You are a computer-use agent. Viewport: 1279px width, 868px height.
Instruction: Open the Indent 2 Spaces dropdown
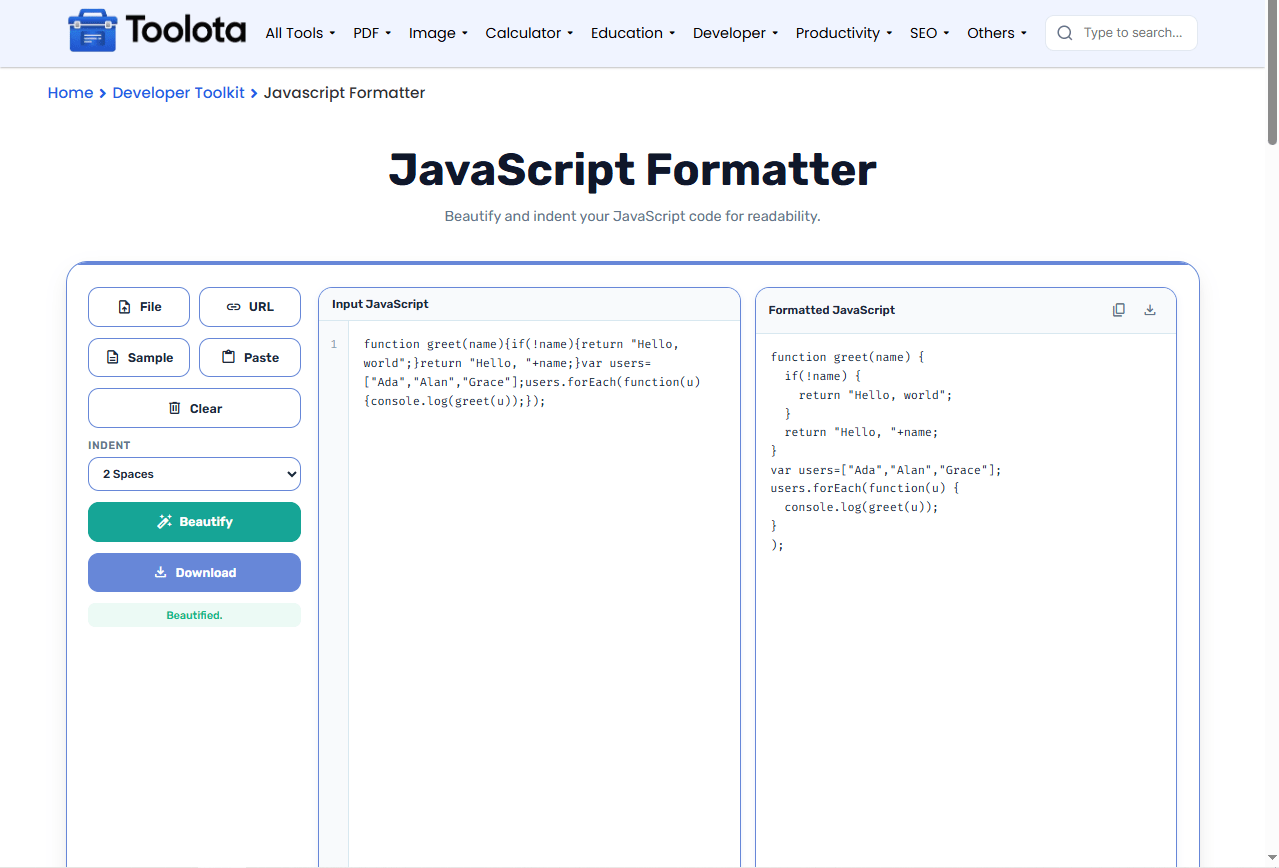pos(194,474)
